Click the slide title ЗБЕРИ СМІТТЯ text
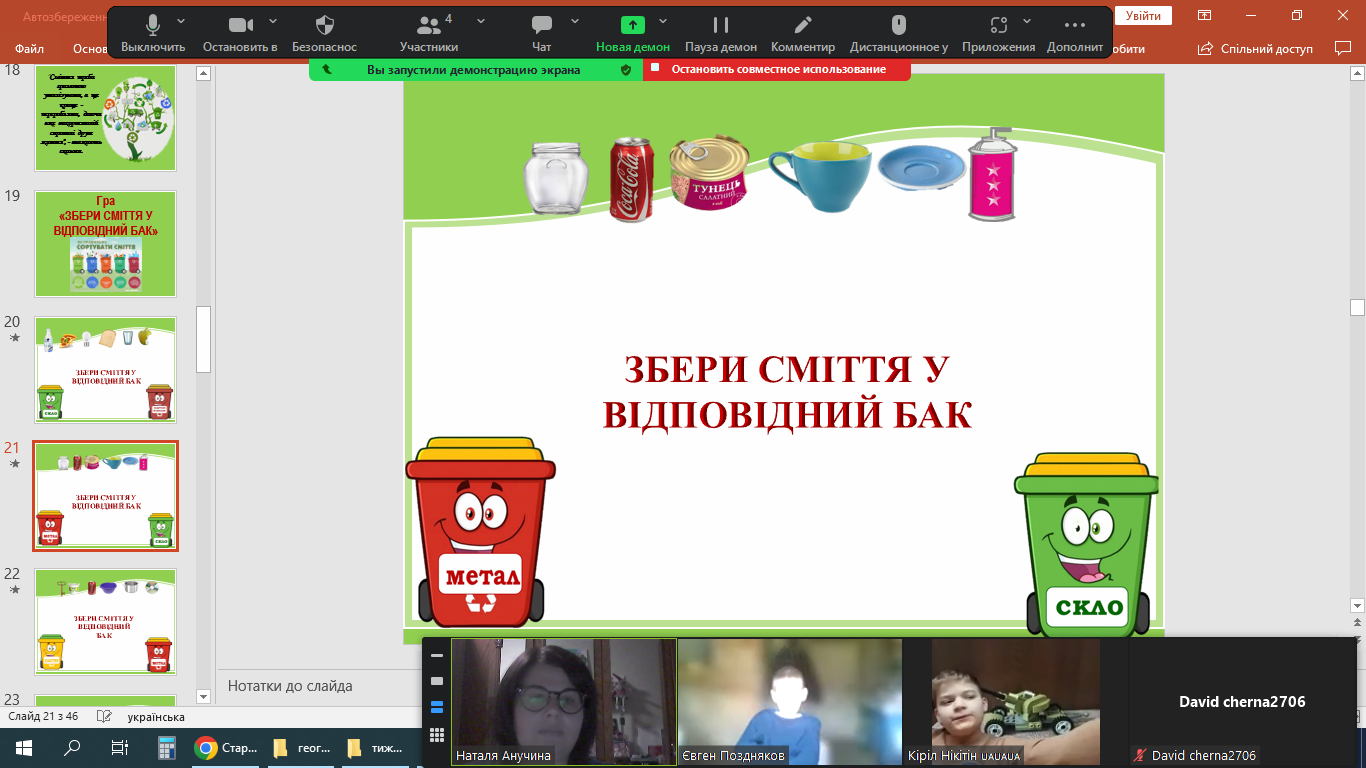This screenshot has width=1366, height=768. coord(787,391)
